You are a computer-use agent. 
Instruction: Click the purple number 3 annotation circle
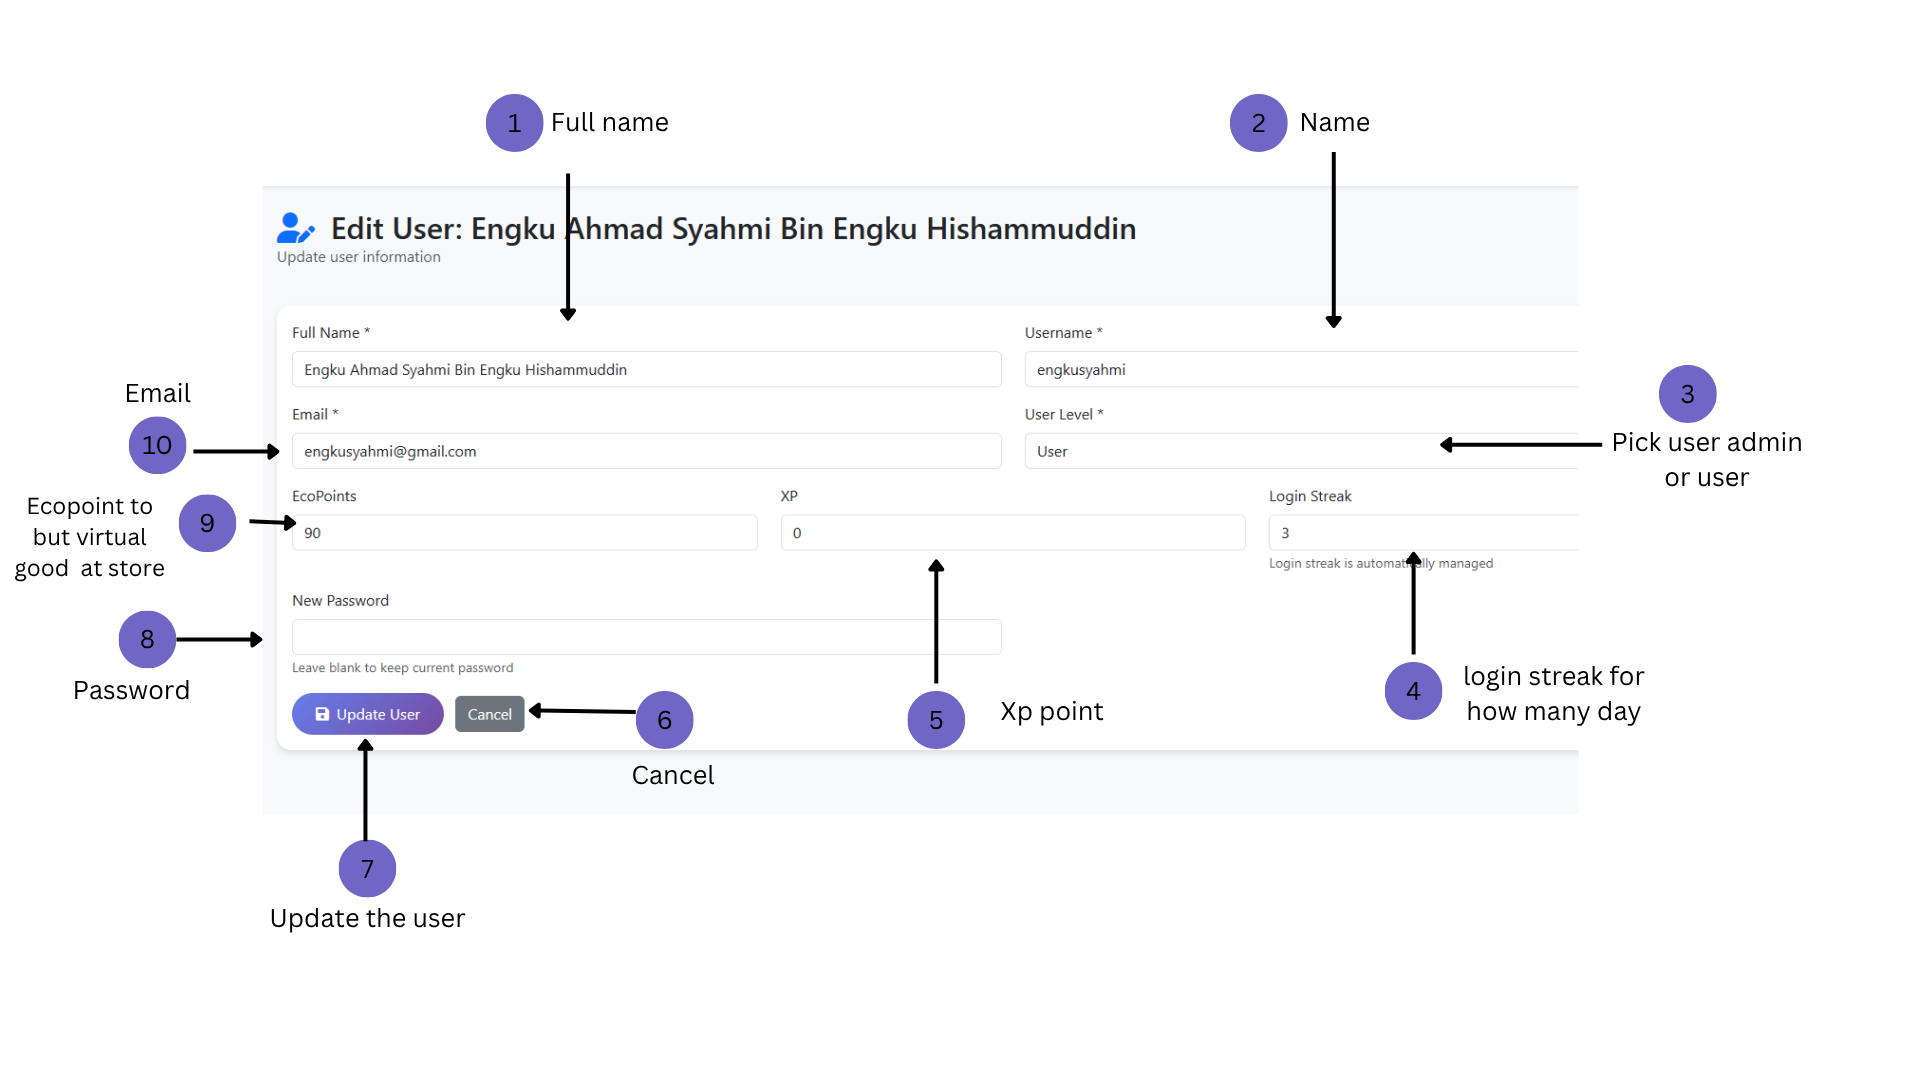1687,394
